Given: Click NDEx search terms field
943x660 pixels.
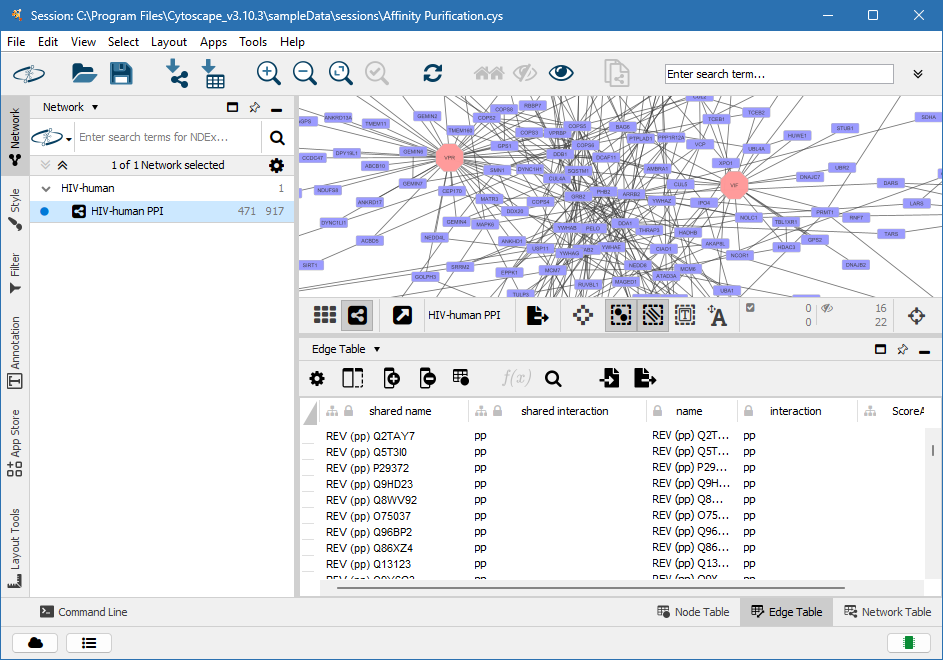Looking at the screenshot, I should [168, 138].
